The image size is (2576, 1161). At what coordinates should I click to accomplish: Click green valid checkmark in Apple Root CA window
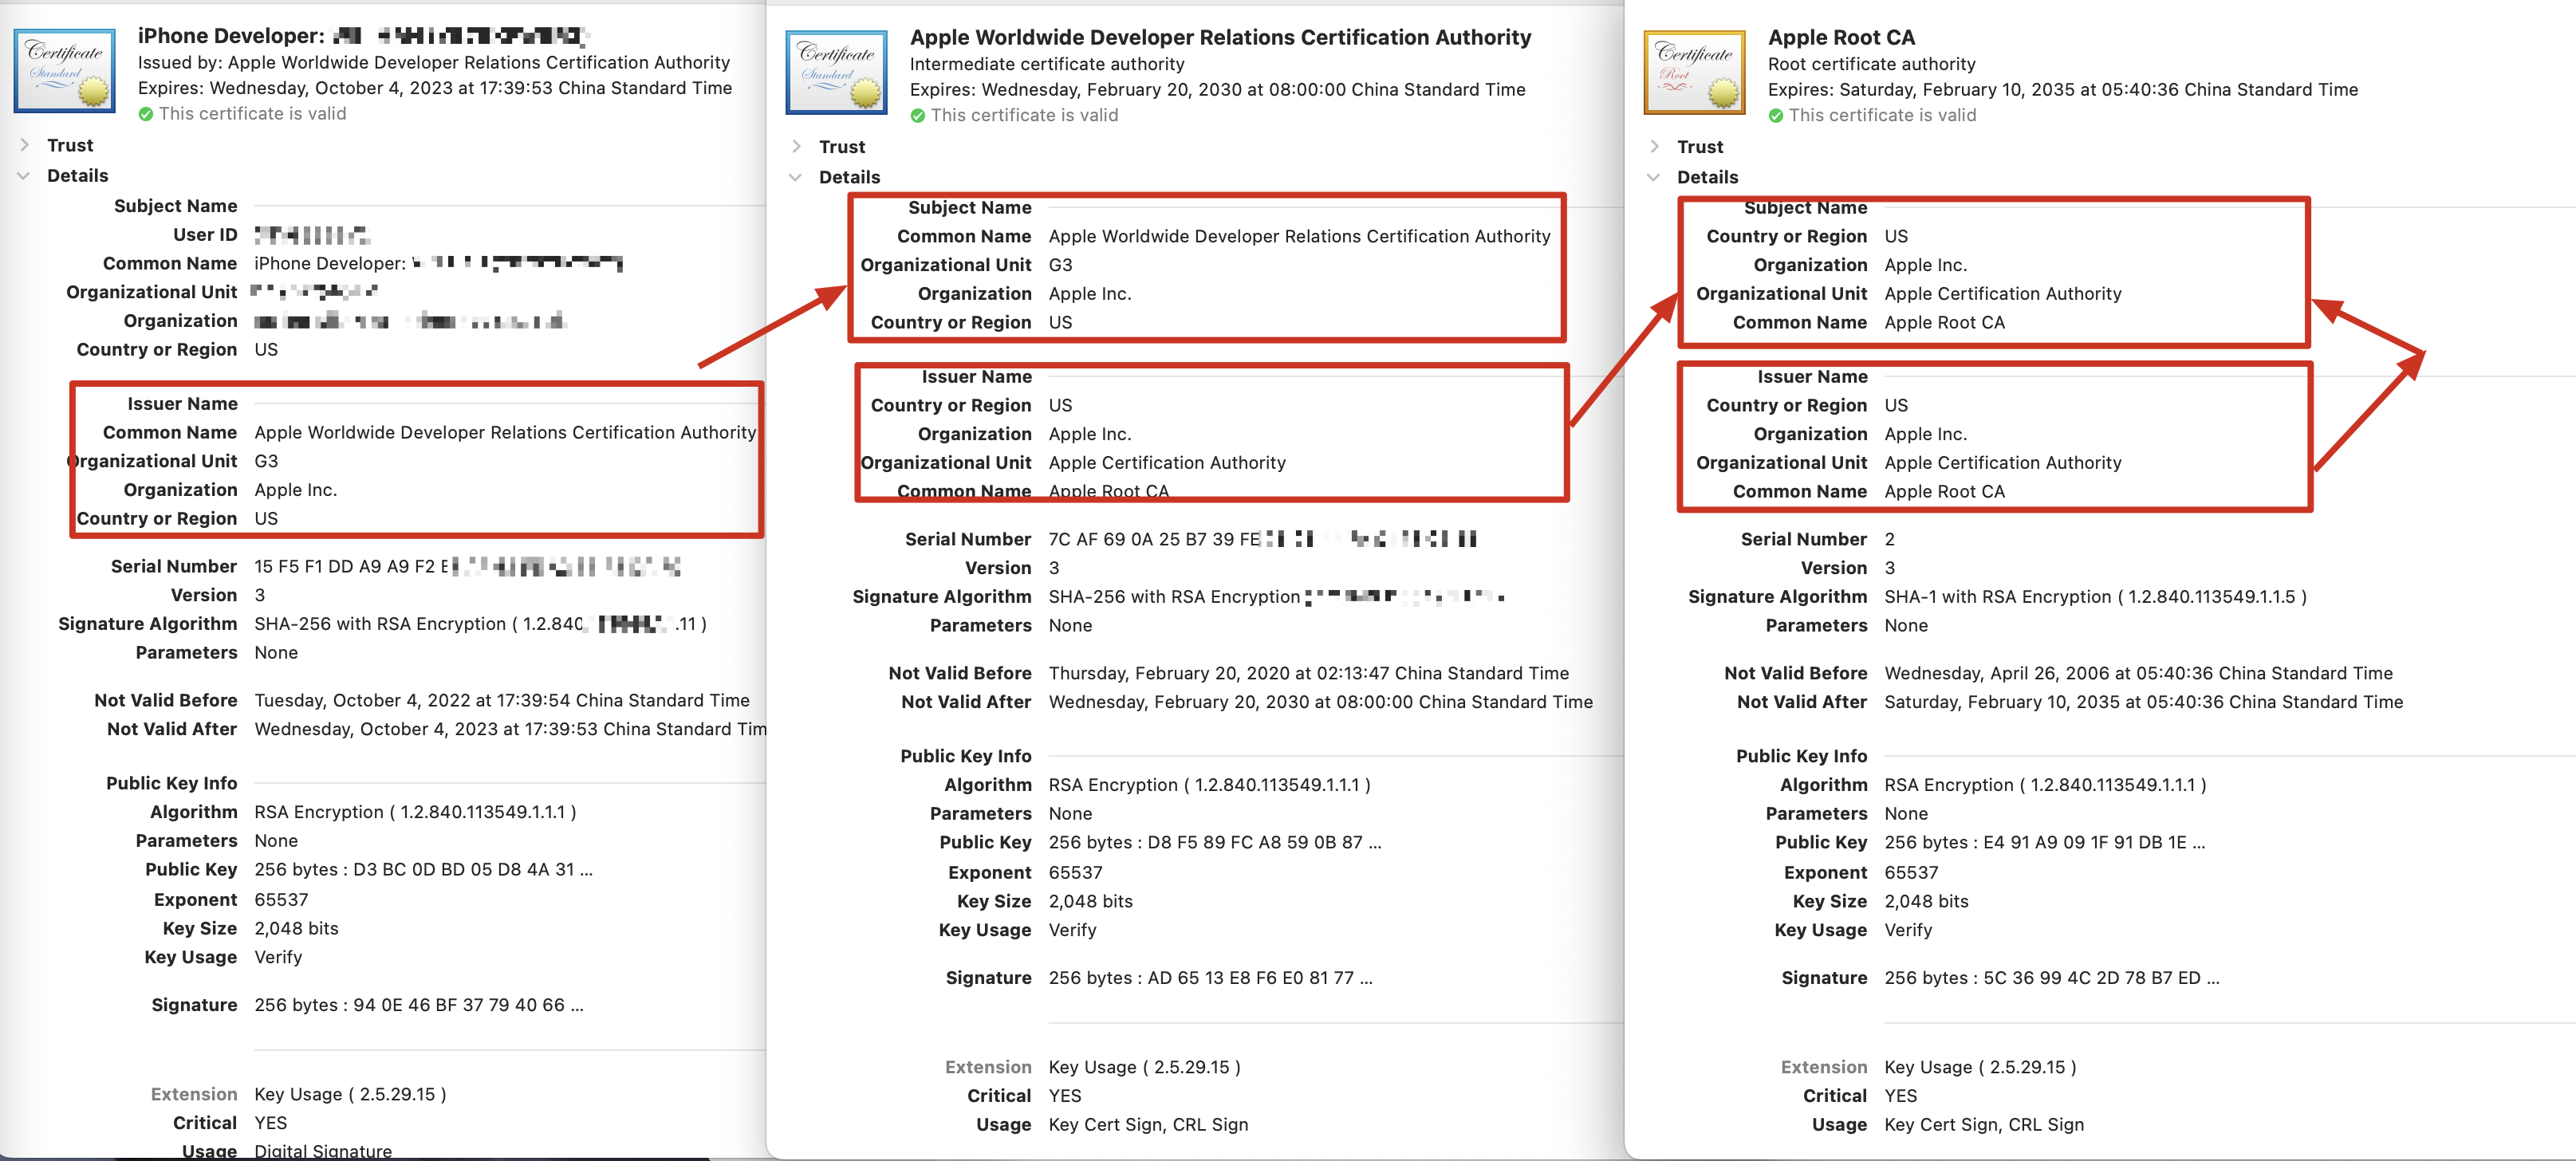[1776, 116]
